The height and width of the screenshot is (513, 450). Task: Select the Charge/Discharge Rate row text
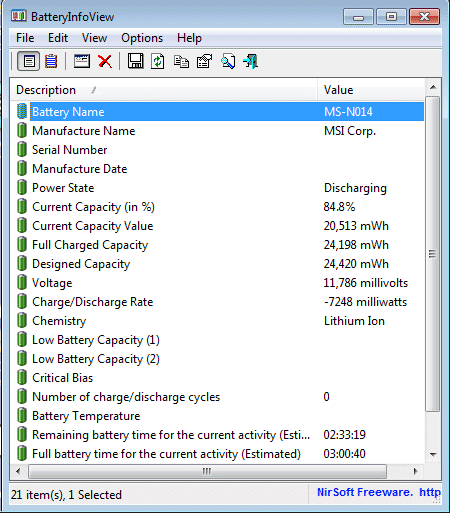[x=93, y=302]
